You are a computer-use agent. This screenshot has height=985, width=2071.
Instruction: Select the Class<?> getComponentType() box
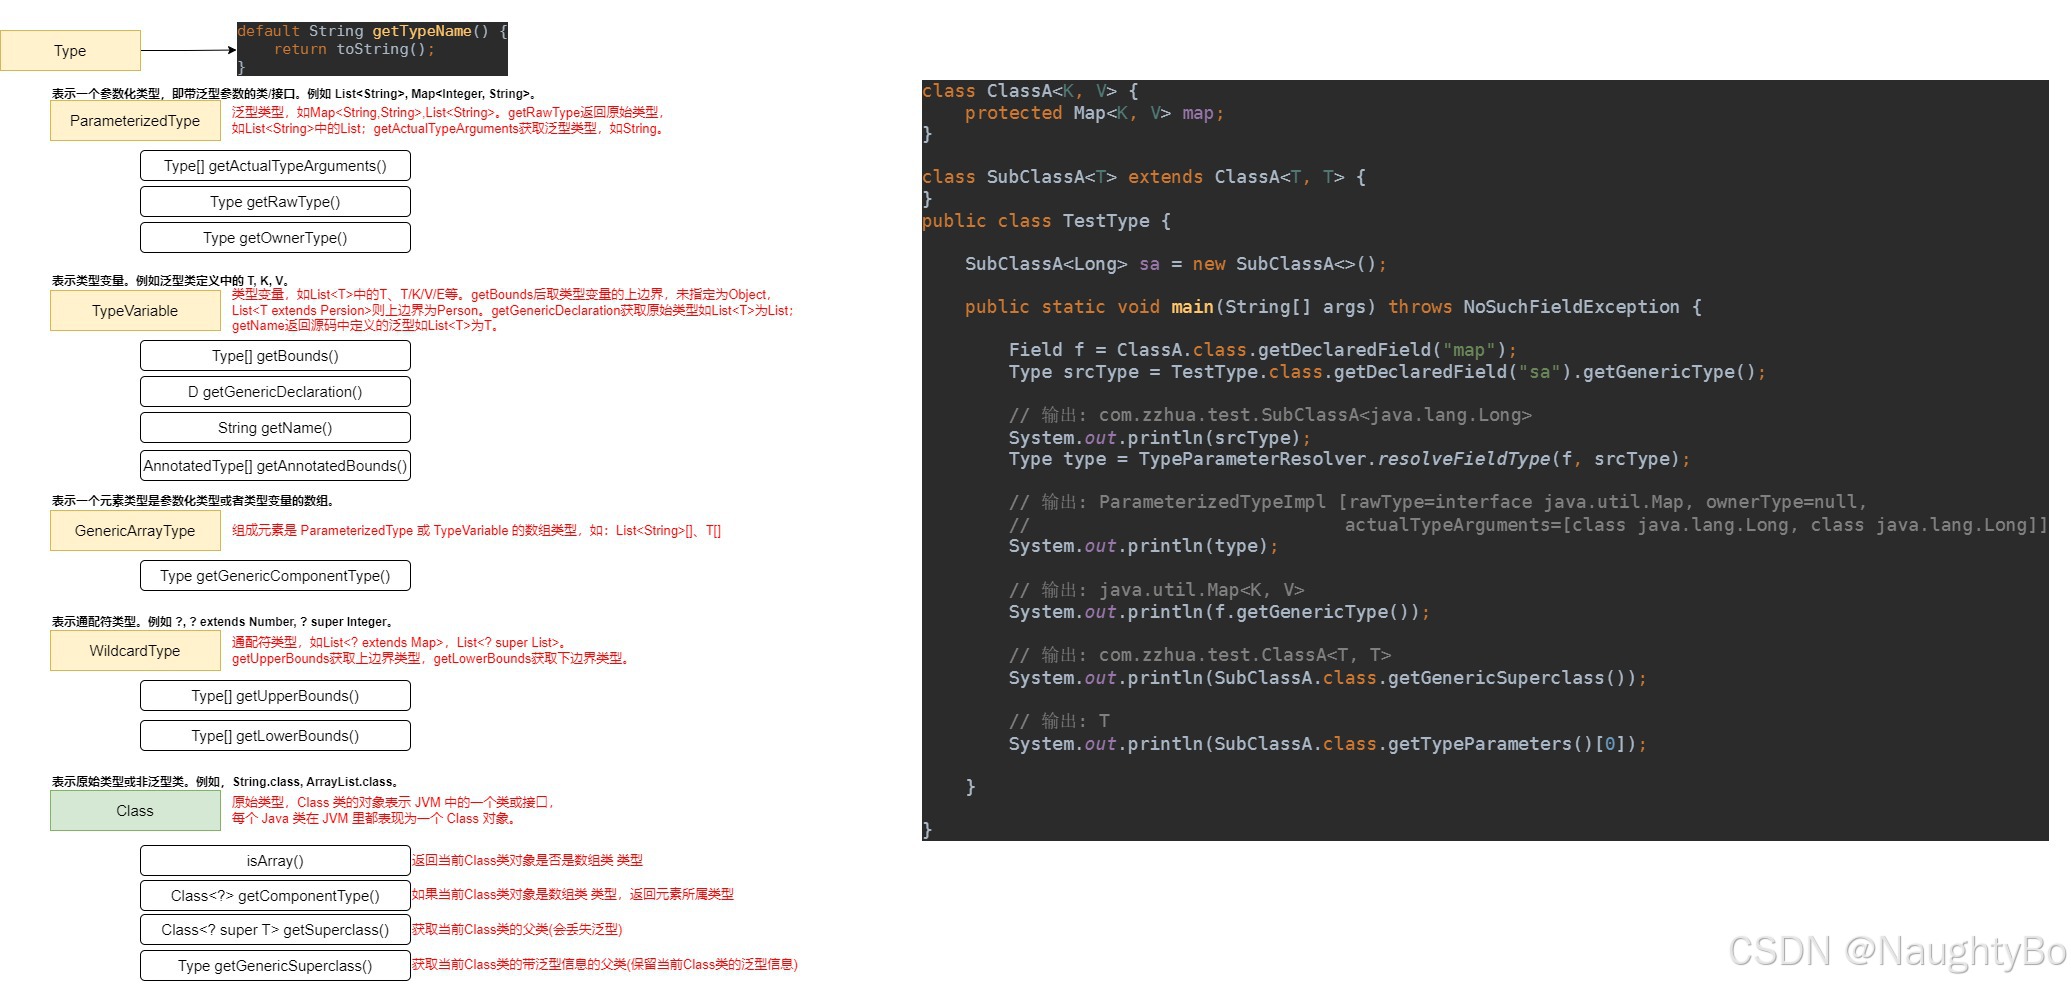tap(275, 895)
